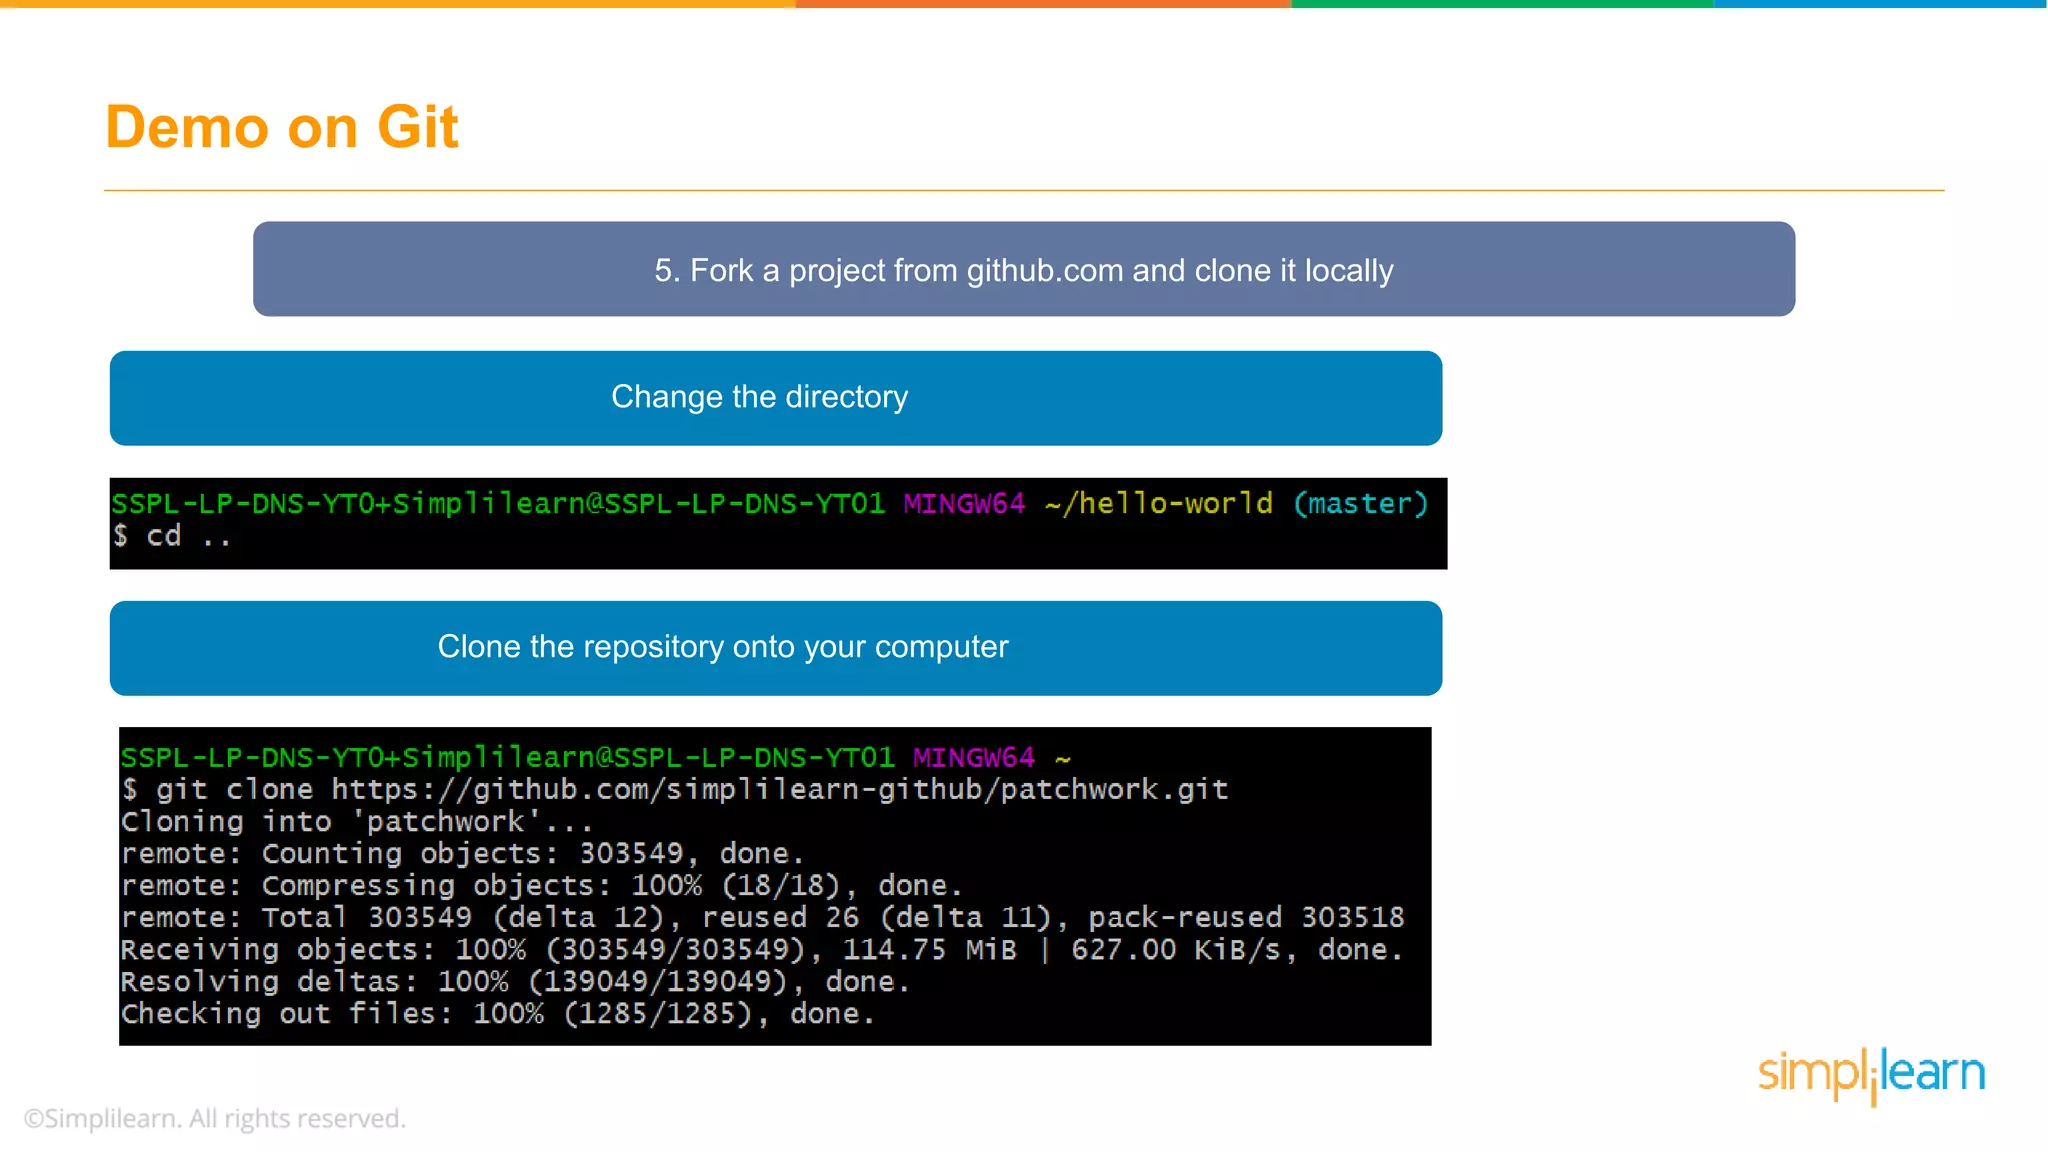The width and height of the screenshot is (2048, 1152).
Task: Click the 'remote: Counting objects: 303549, done.' line
Action: point(463,853)
